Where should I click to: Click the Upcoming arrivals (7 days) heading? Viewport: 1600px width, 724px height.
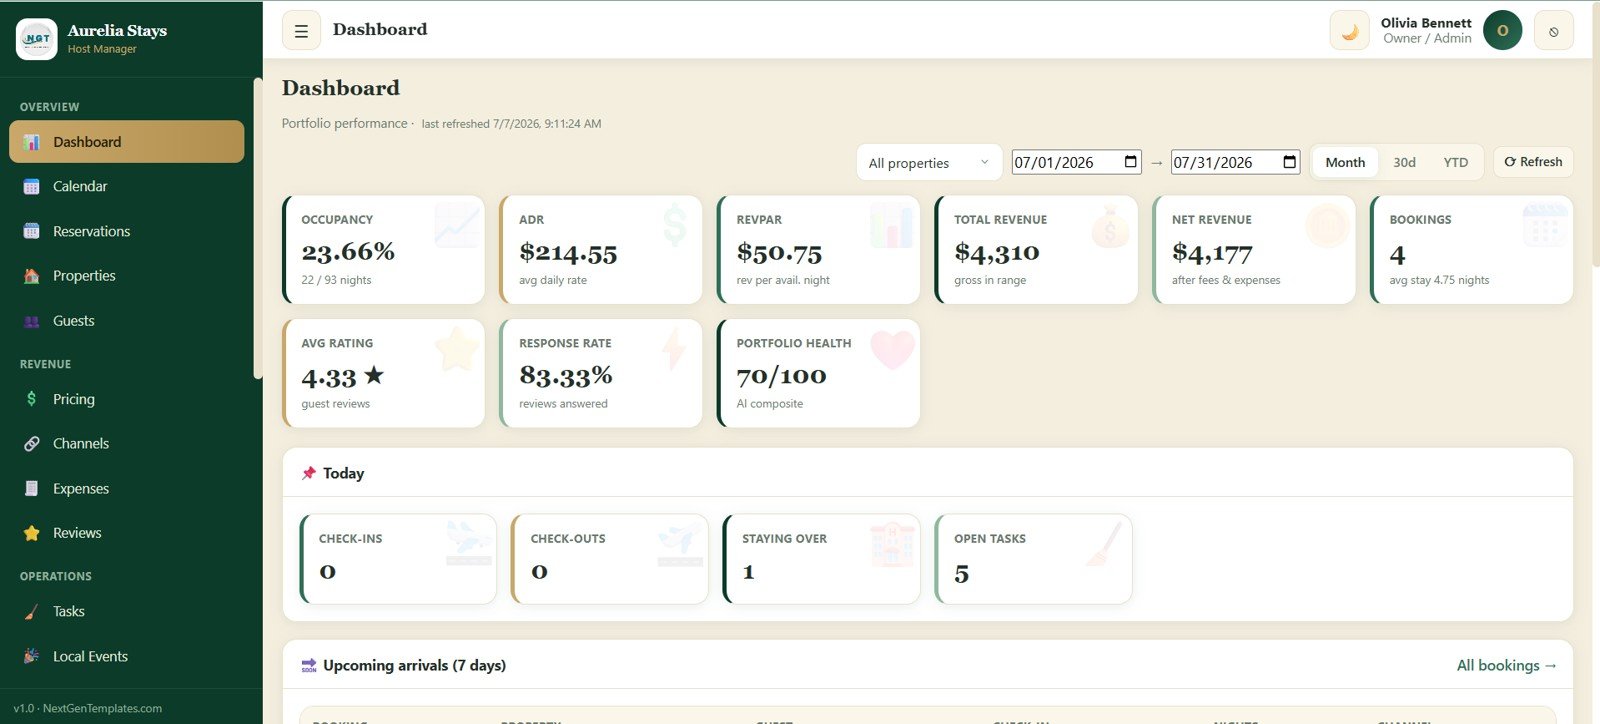click(414, 665)
